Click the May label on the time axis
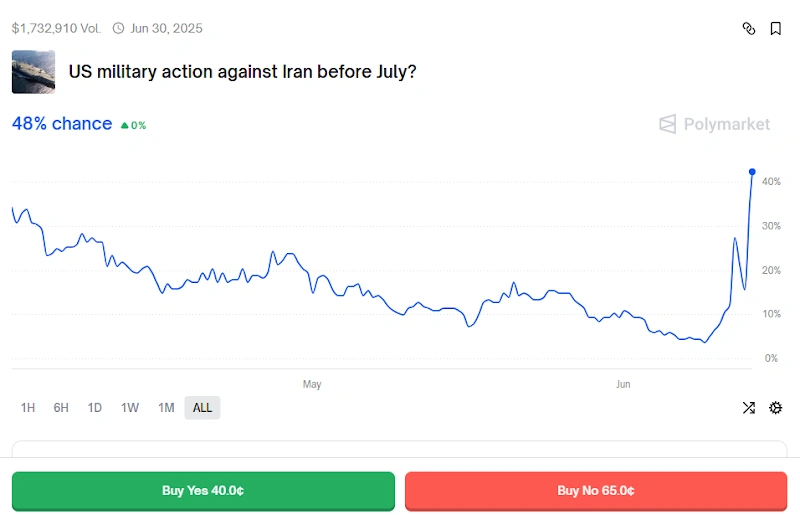800x515 pixels. [x=312, y=384]
